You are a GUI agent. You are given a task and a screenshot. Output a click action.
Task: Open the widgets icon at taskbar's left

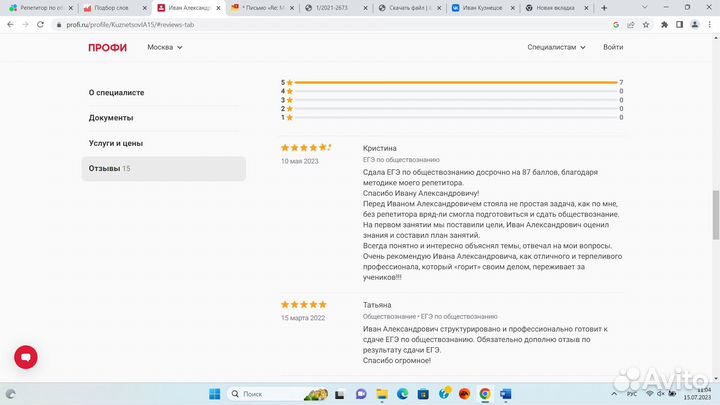click(10, 394)
